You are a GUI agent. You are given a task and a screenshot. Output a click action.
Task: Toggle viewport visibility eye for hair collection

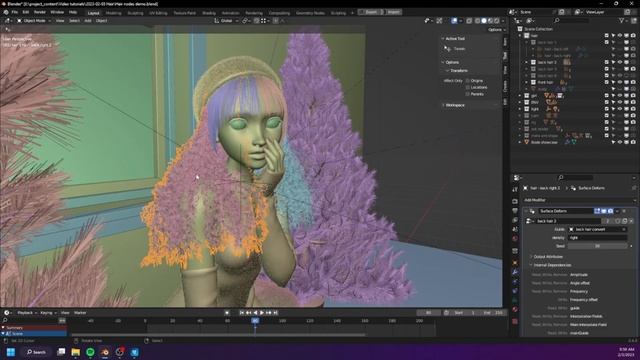click(x=620, y=36)
